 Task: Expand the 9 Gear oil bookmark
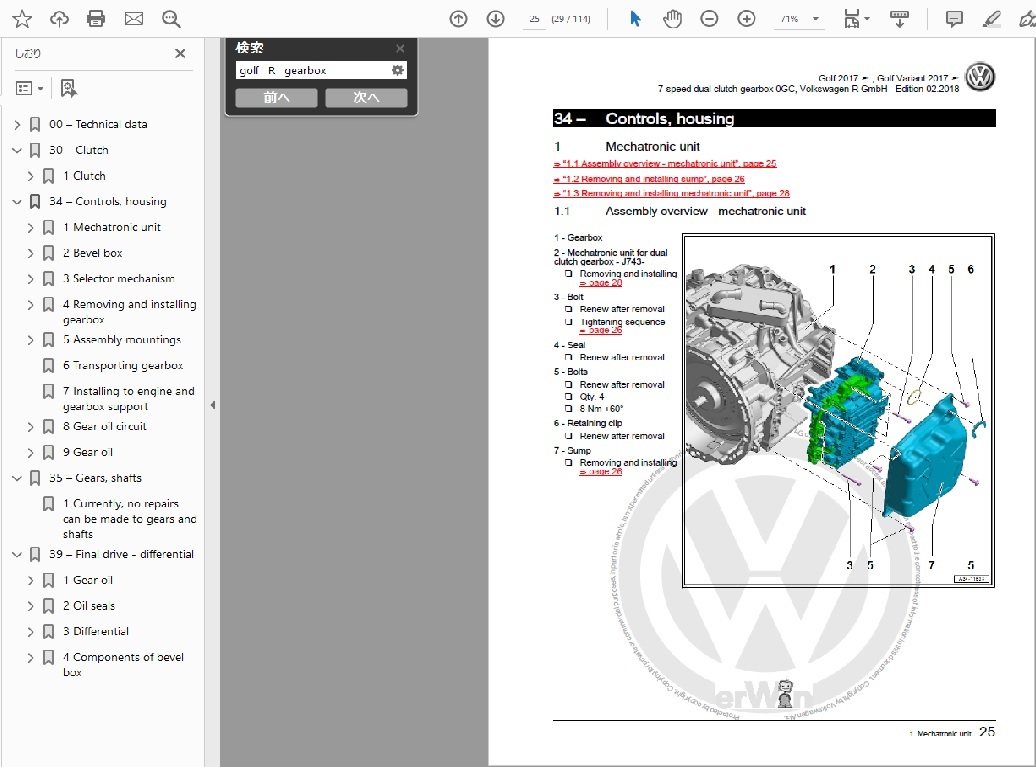click(x=30, y=453)
